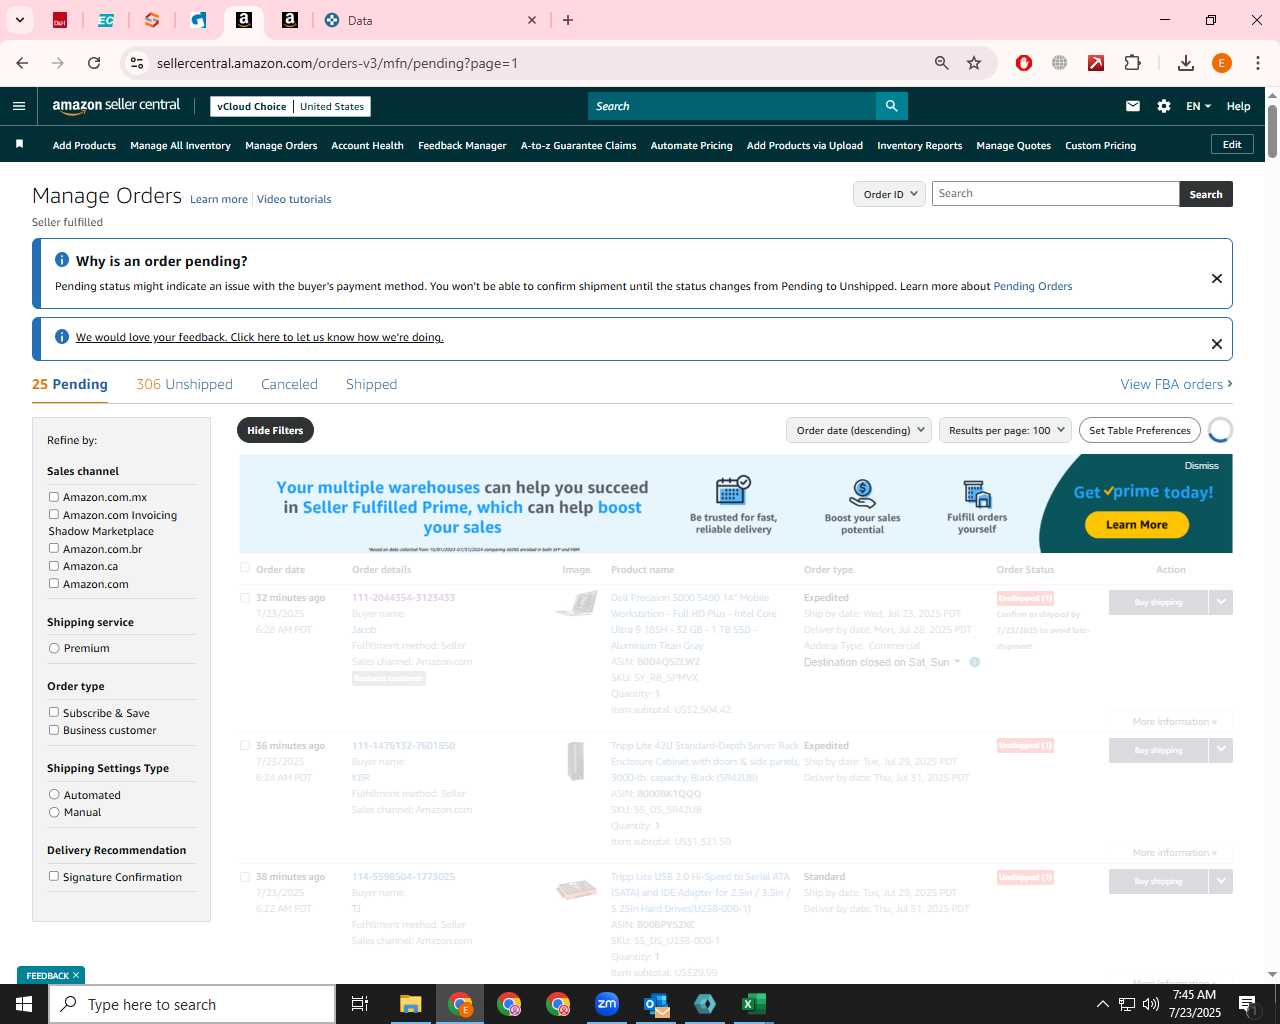The height and width of the screenshot is (1024, 1280).
Task: Check the Amazon.com.br sales channel filter
Action: coord(54,549)
